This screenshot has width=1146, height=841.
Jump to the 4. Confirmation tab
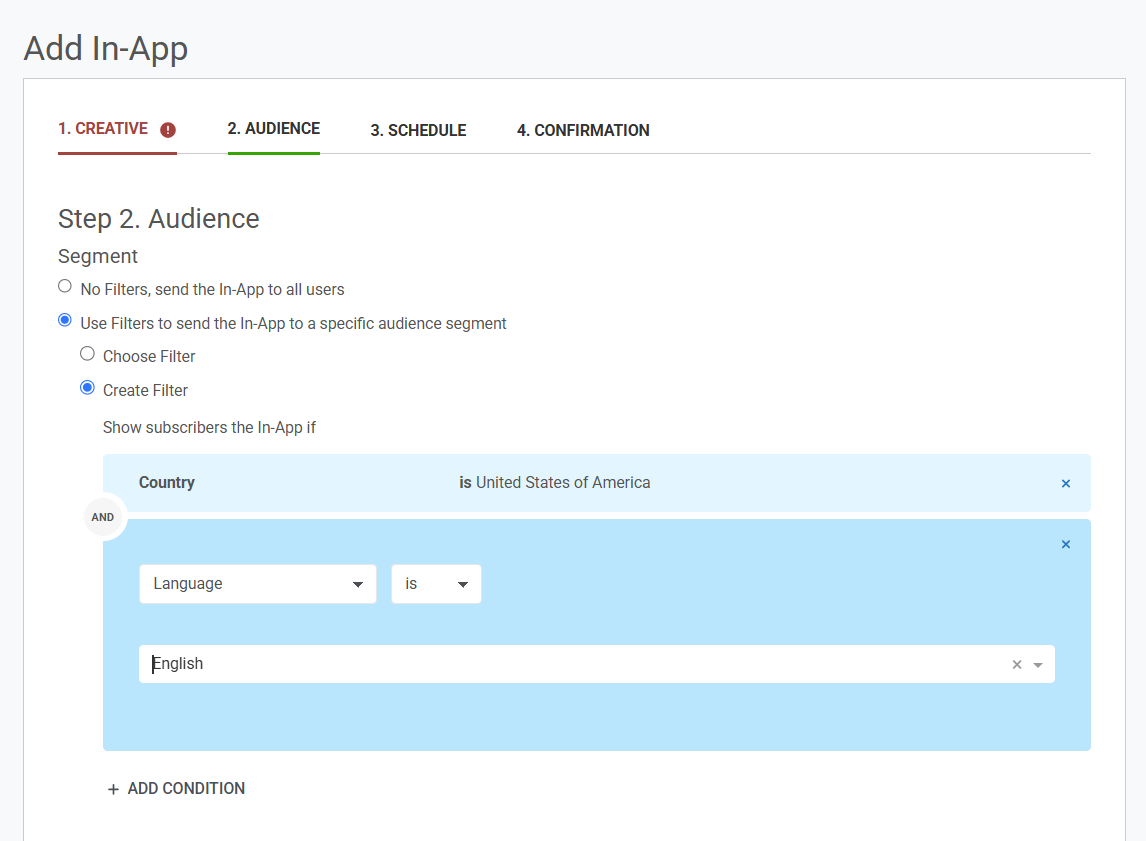point(583,130)
